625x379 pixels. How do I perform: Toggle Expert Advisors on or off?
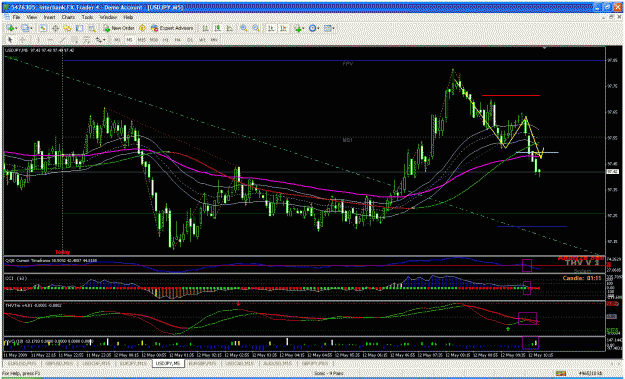coord(172,28)
